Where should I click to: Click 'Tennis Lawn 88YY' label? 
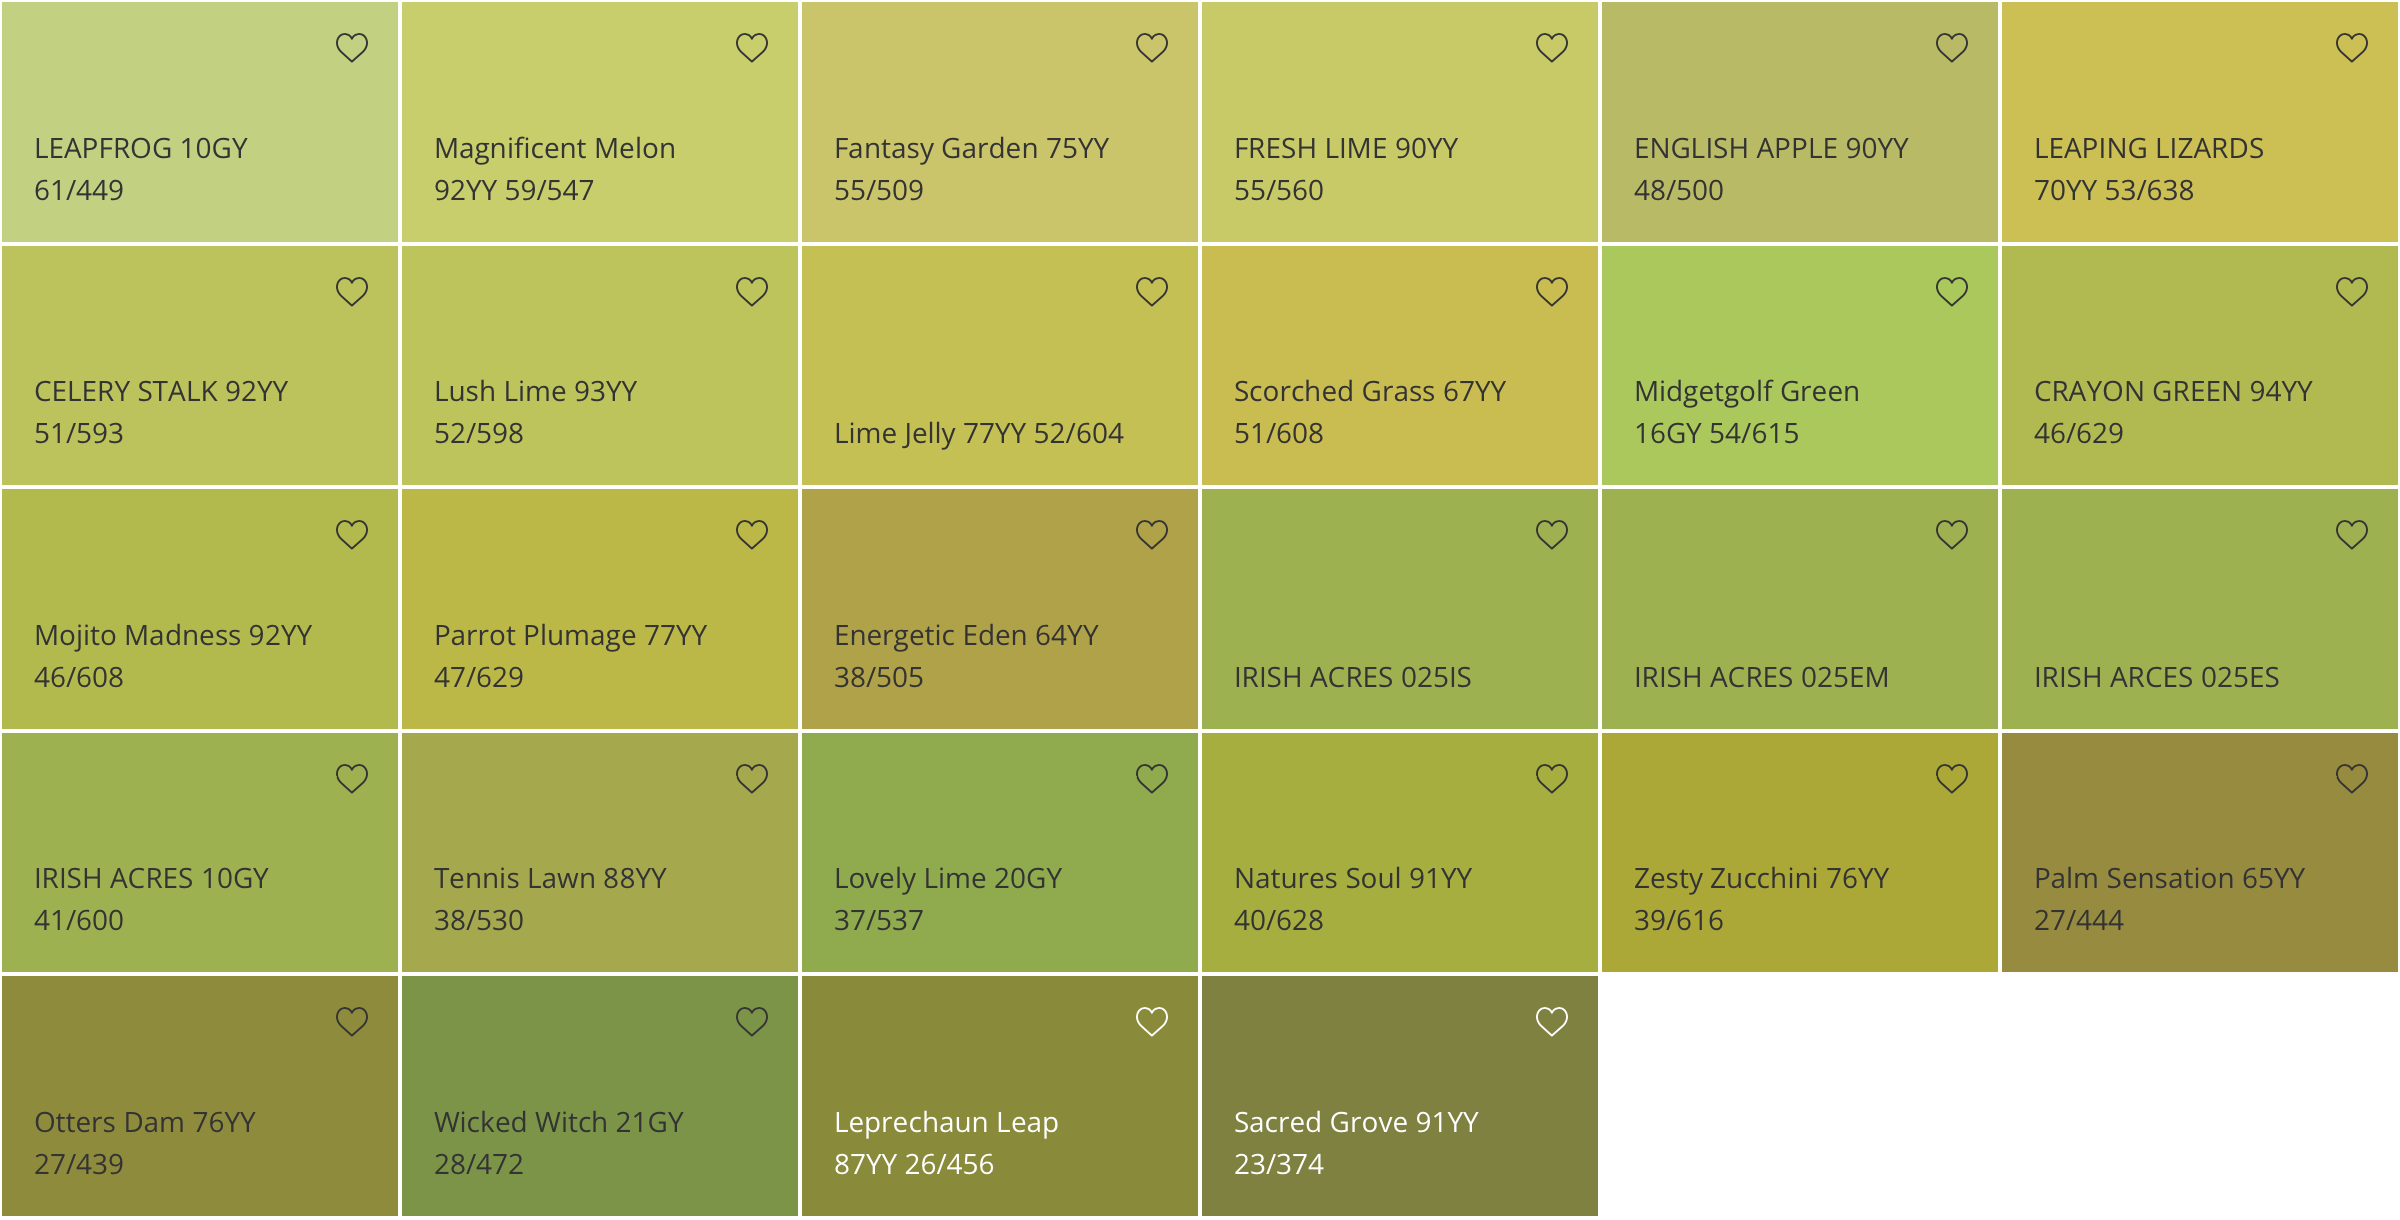[x=550, y=879]
